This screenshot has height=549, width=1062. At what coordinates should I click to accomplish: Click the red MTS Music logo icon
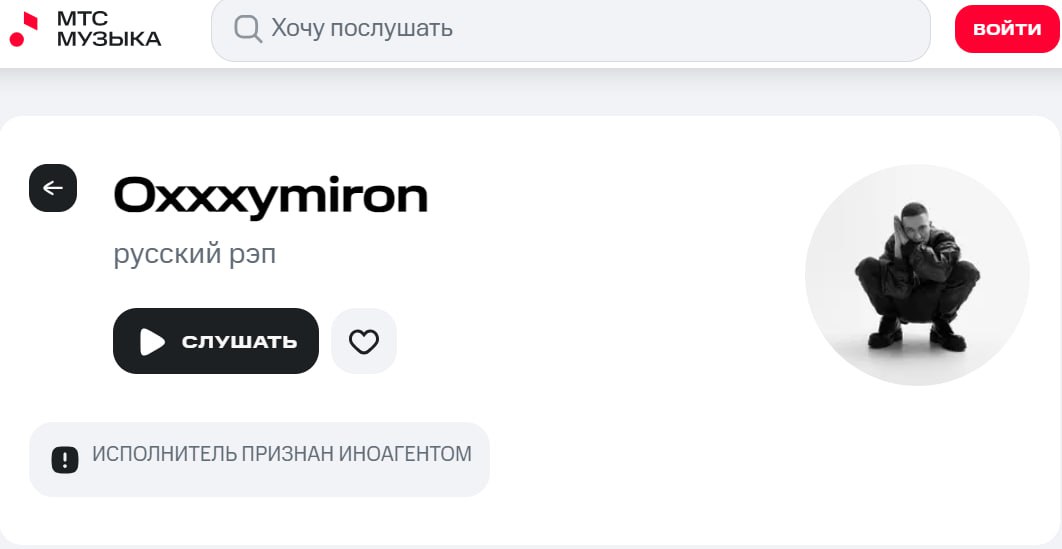(24, 29)
